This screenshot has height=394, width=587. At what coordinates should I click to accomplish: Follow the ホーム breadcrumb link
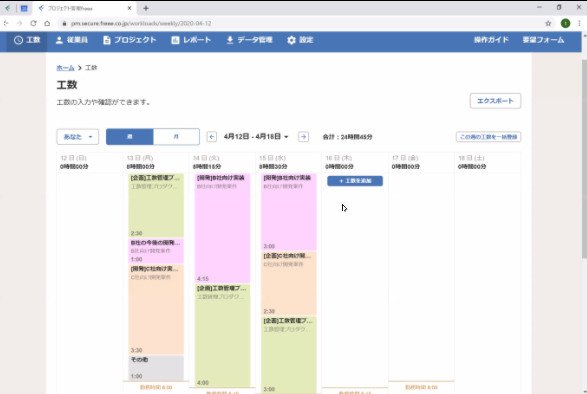tap(65, 68)
